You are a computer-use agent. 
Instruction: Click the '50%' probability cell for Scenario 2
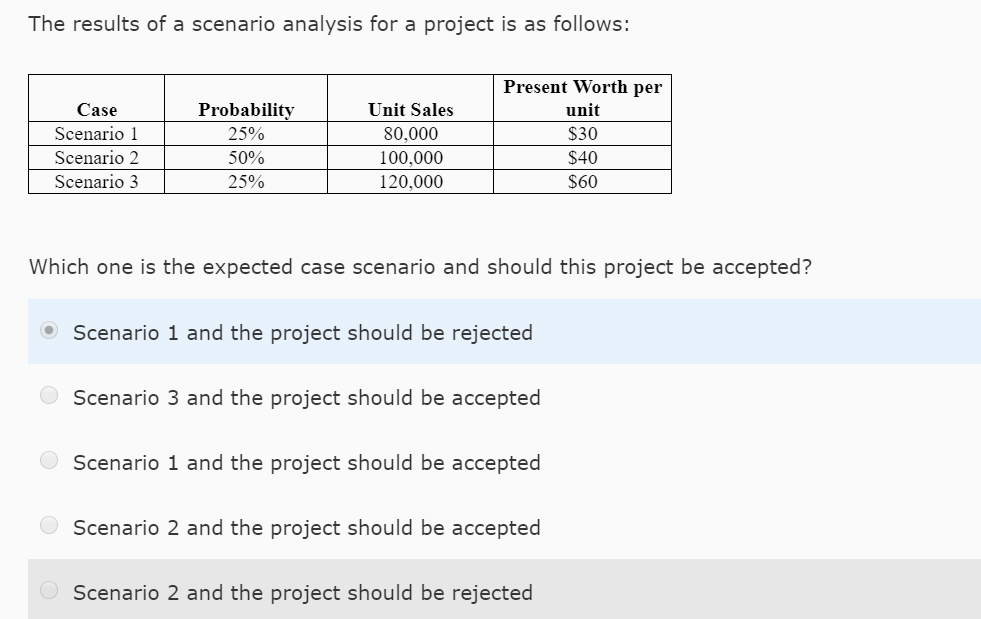coord(245,157)
